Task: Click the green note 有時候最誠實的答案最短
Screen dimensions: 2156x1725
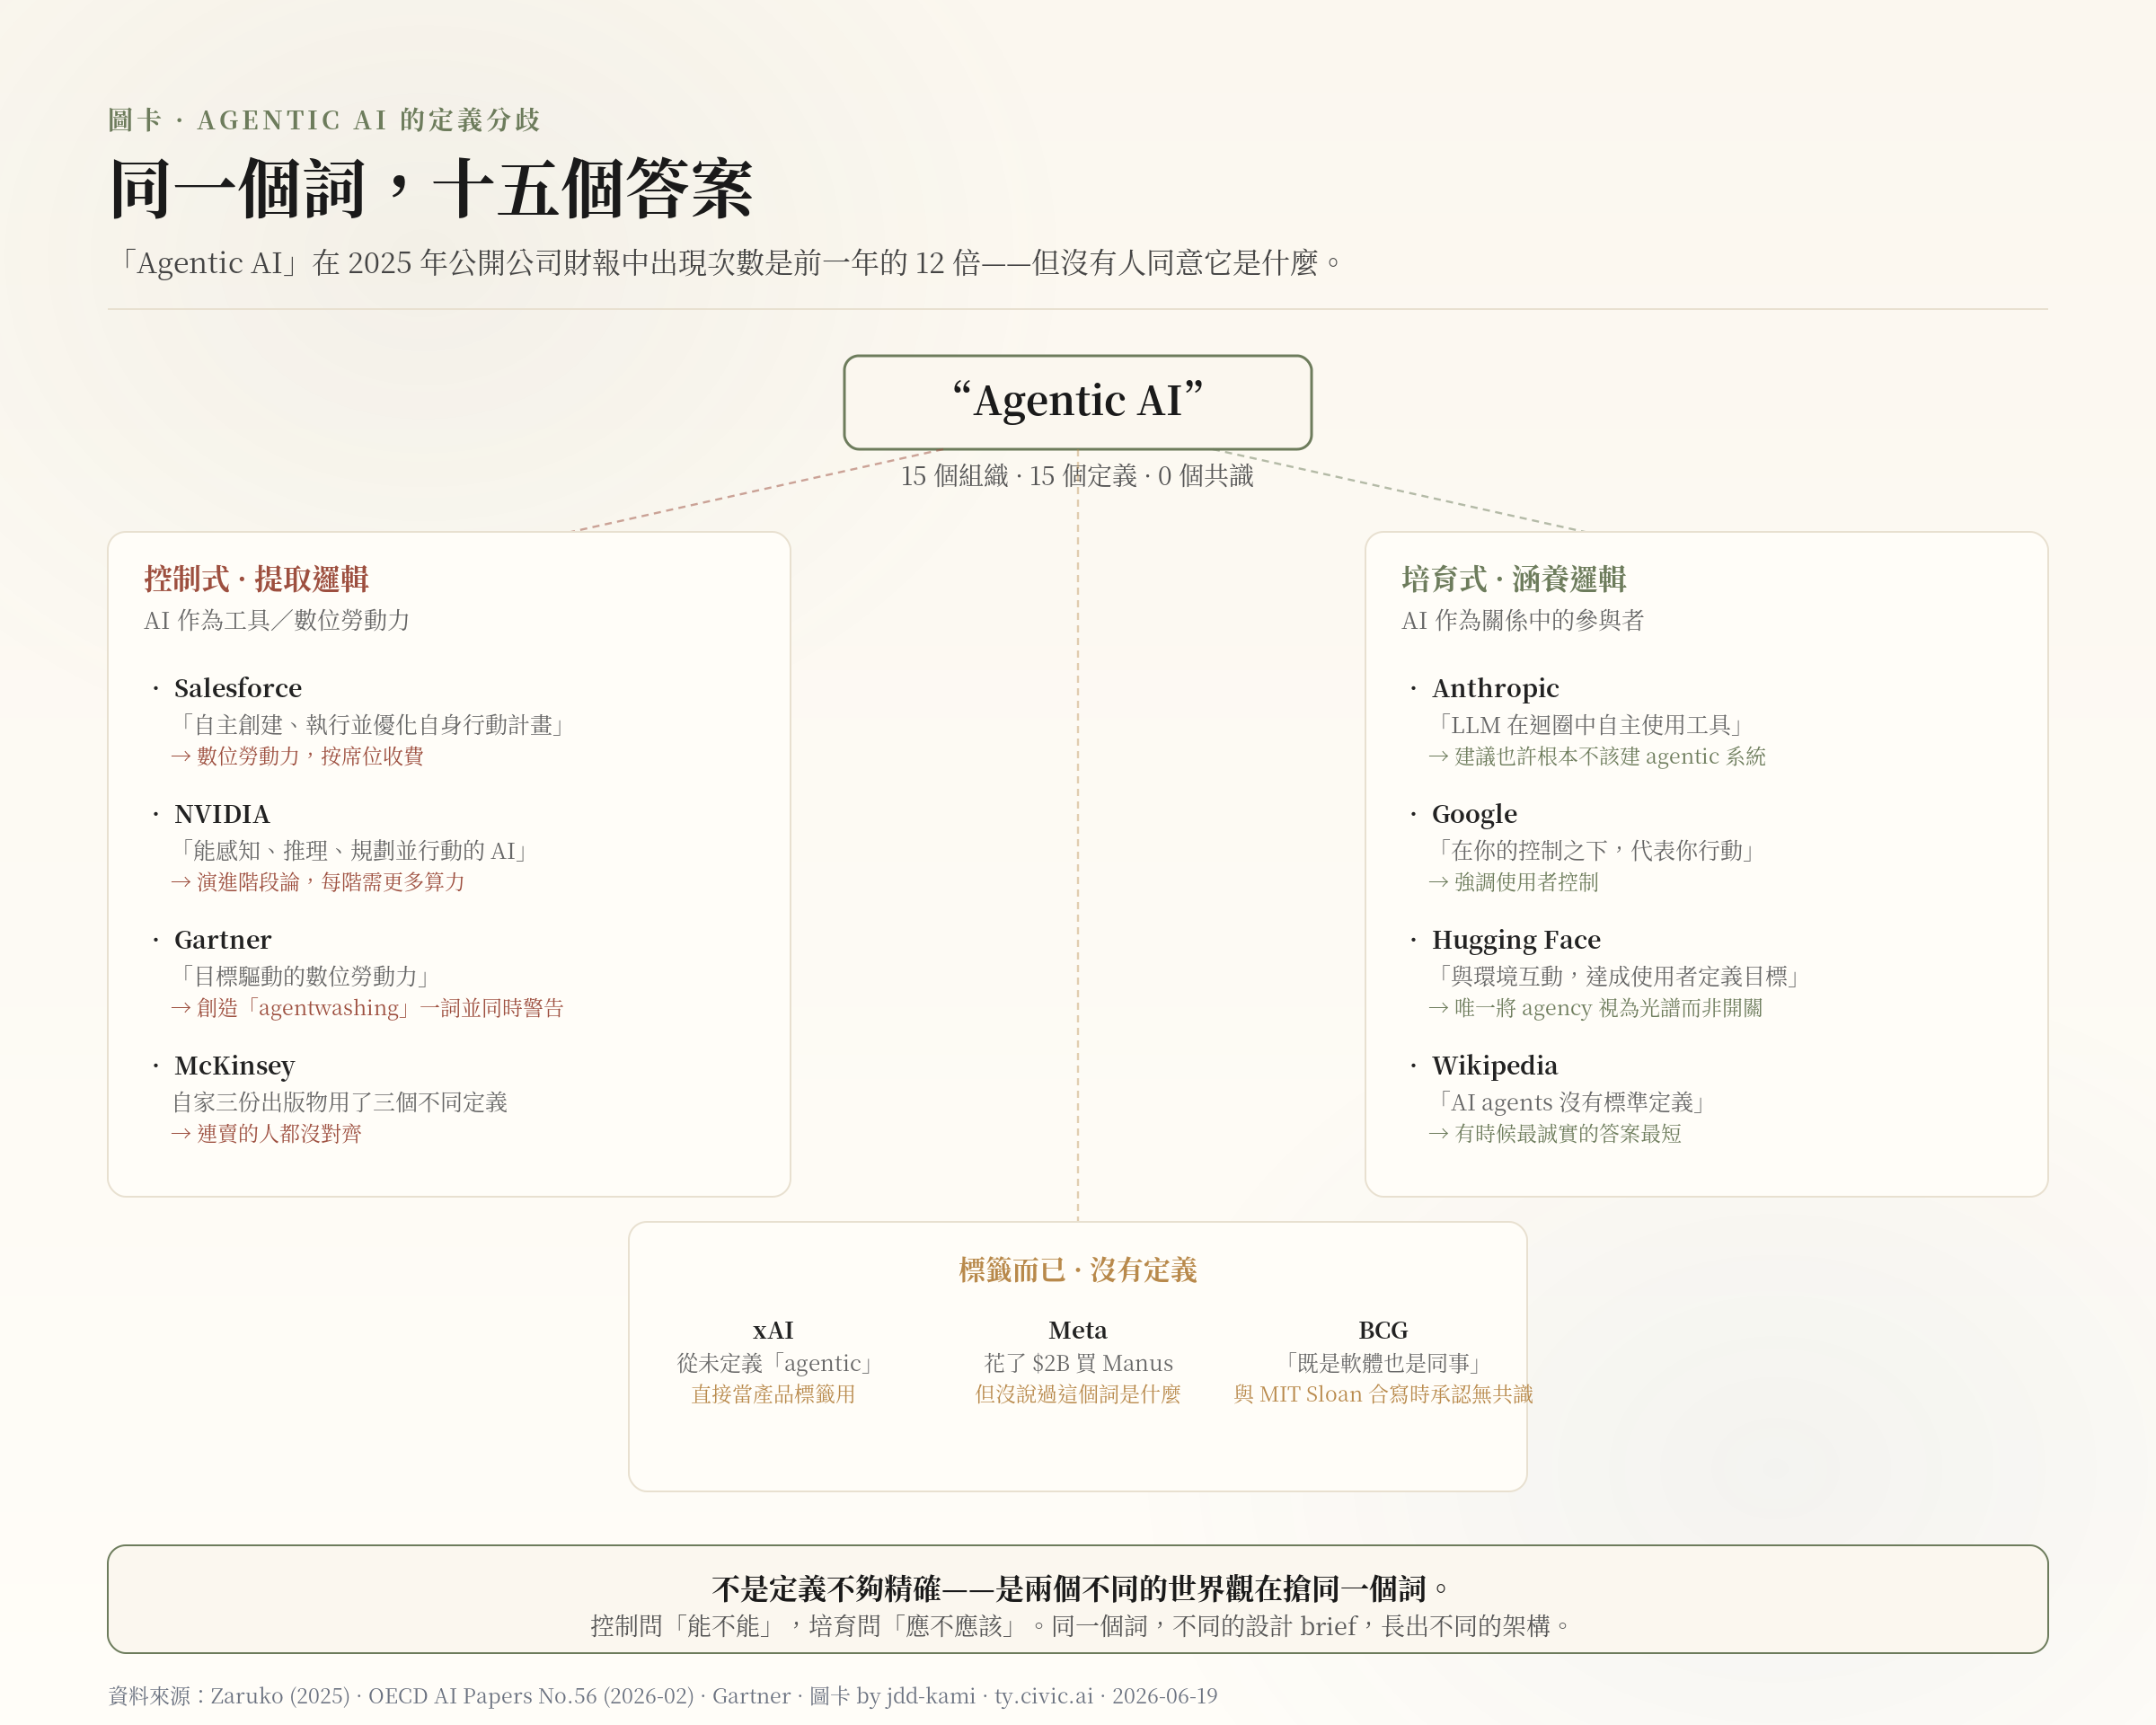Action: [x=1556, y=1134]
